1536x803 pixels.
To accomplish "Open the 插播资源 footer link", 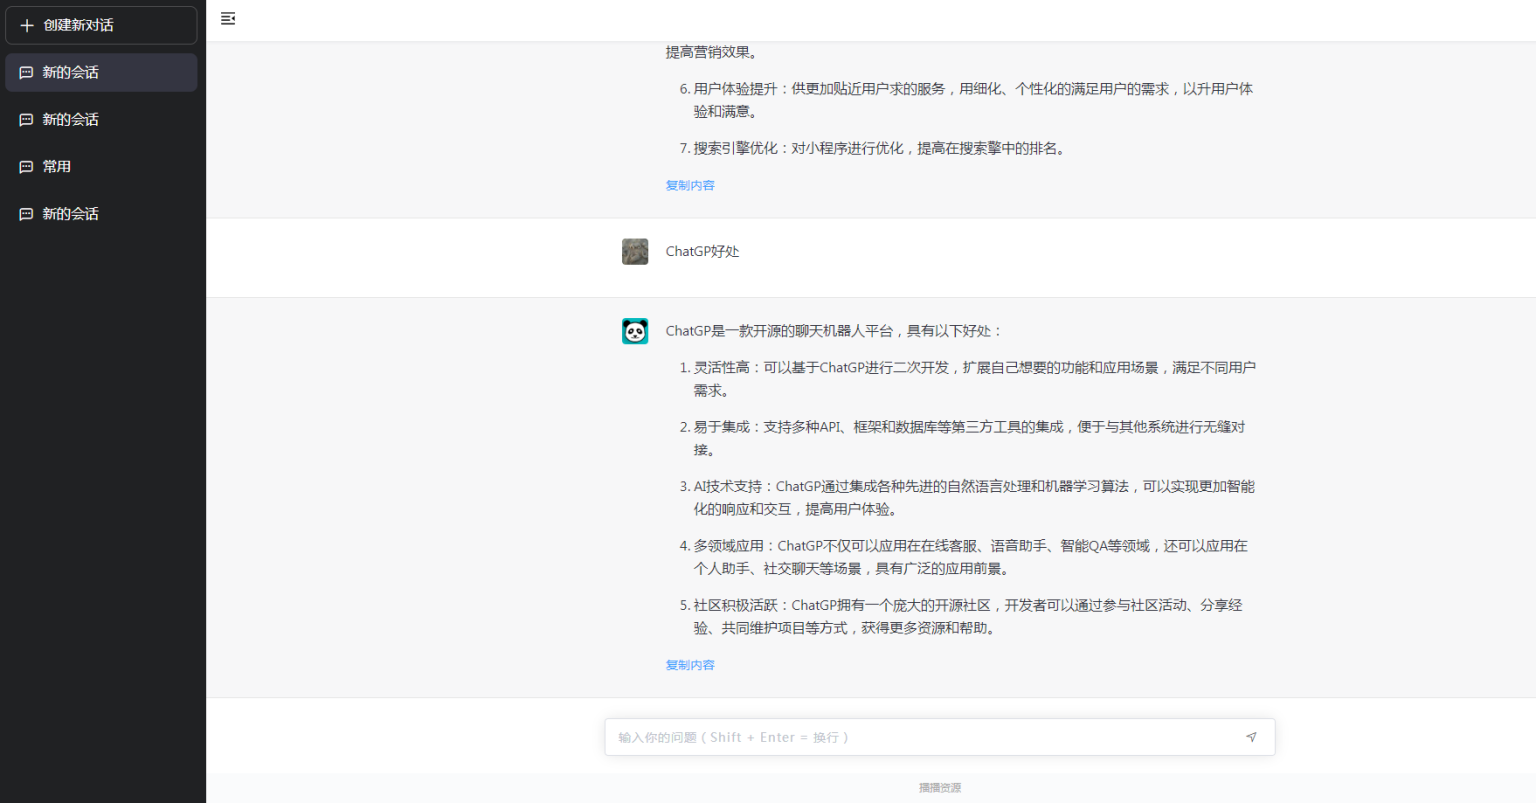I will [939, 788].
